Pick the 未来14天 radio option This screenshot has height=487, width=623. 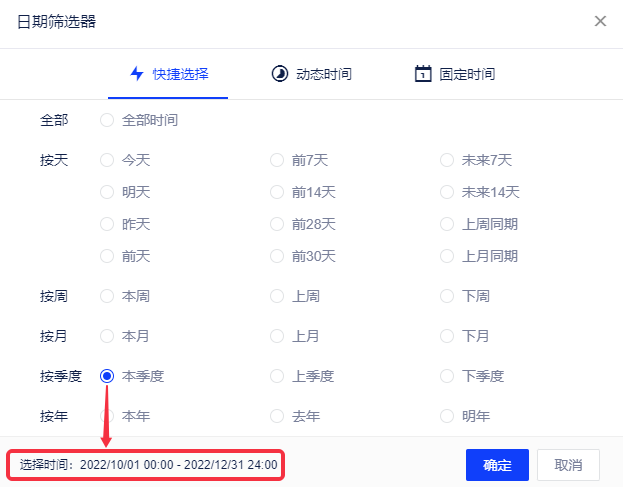[447, 192]
